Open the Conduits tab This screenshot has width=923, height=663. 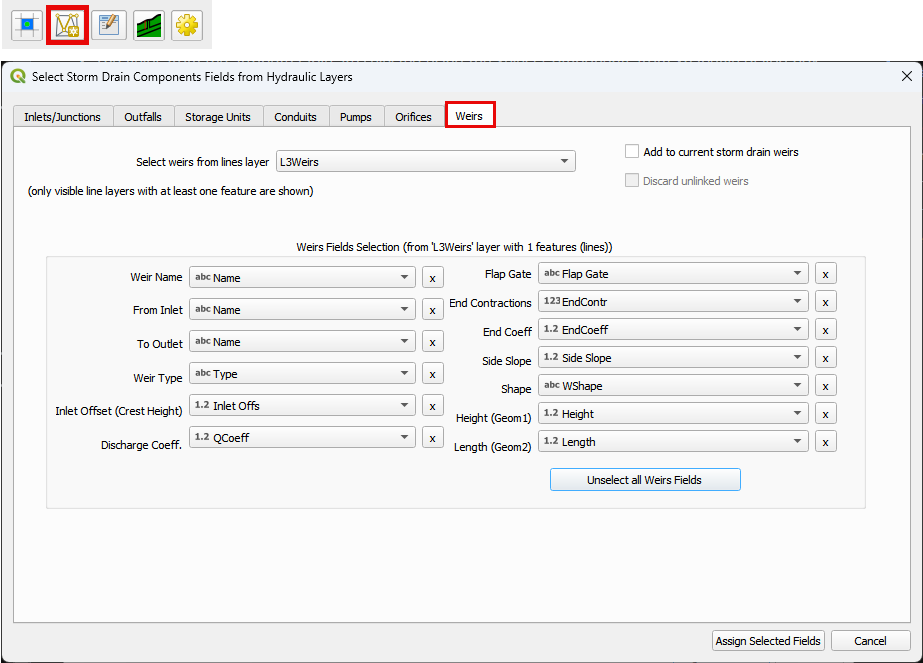[295, 117]
